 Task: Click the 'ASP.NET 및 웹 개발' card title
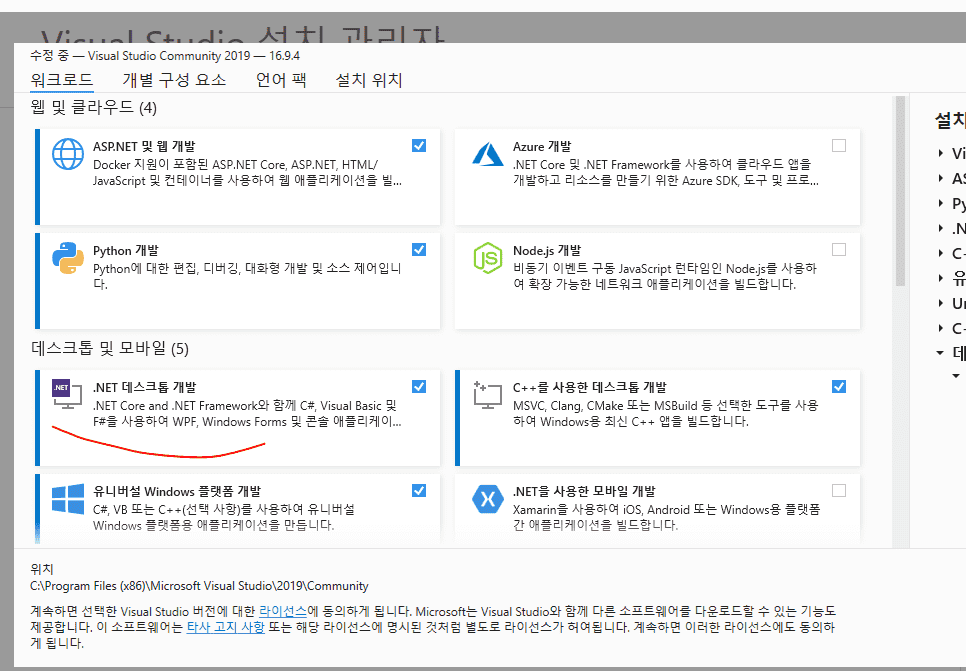(144, 147)
